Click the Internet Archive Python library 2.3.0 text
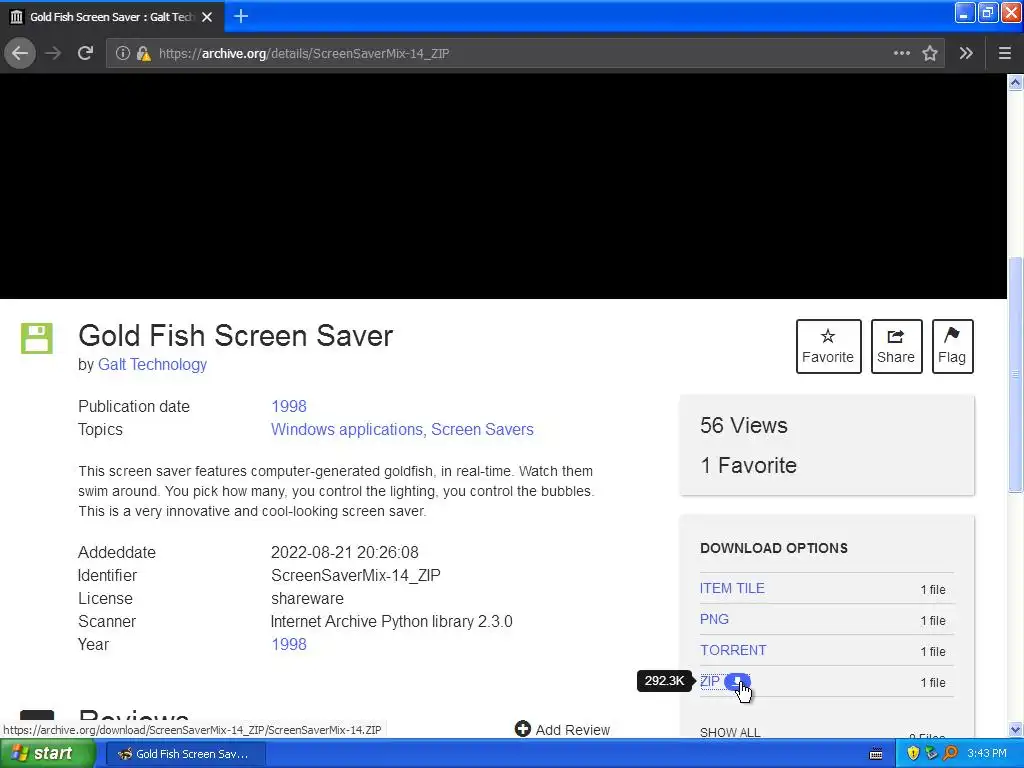 tap(391, 622)
